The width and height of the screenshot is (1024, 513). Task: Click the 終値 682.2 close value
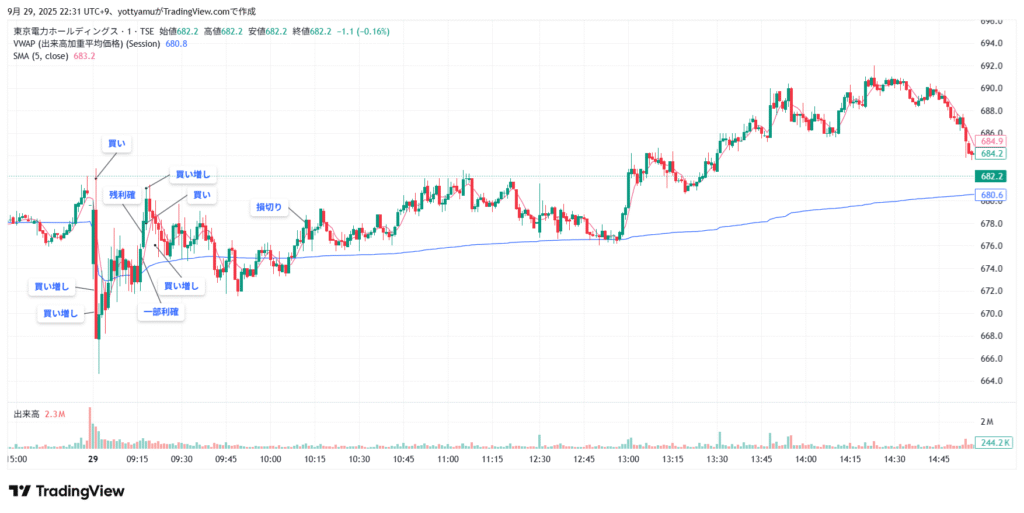pyautogui.click(x=318, y=31)
